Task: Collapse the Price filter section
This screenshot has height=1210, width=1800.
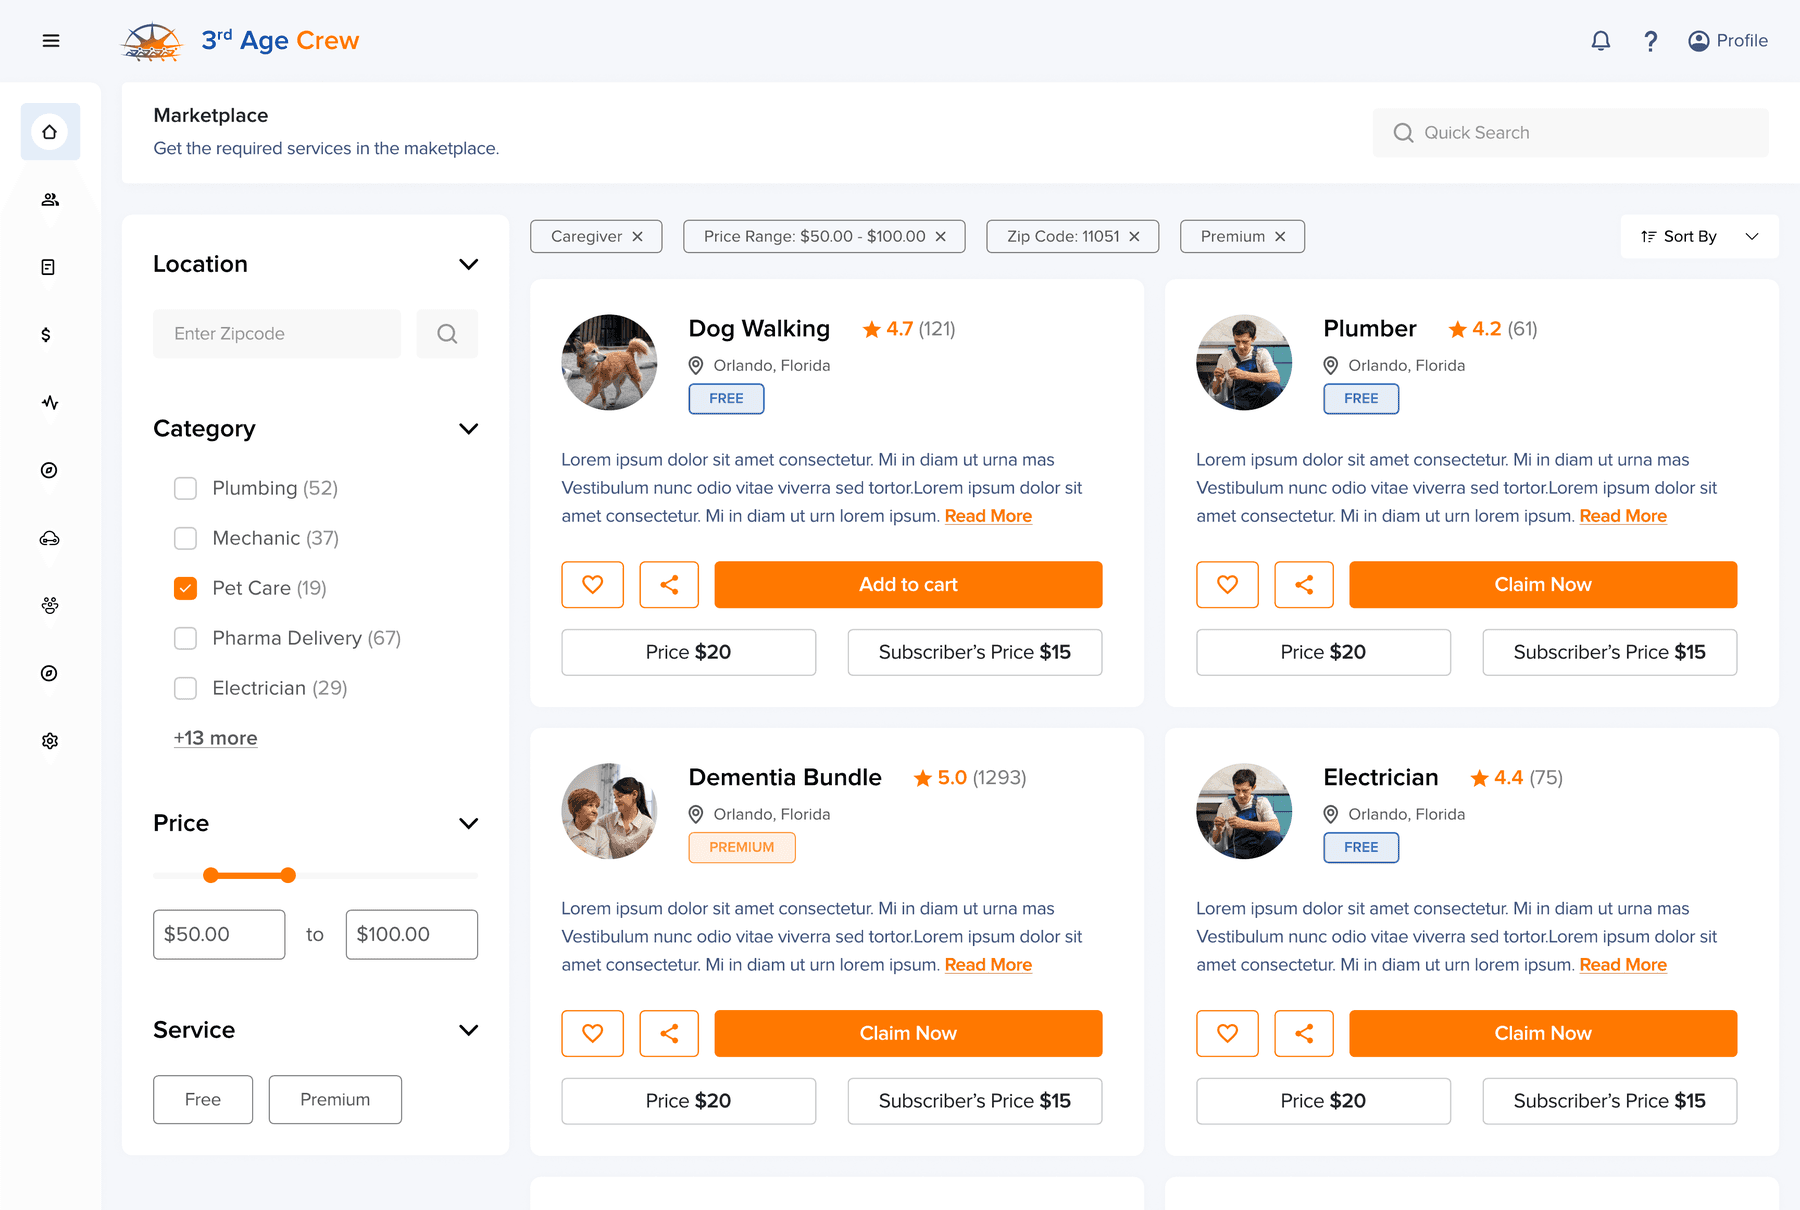Action: [468, 823]
